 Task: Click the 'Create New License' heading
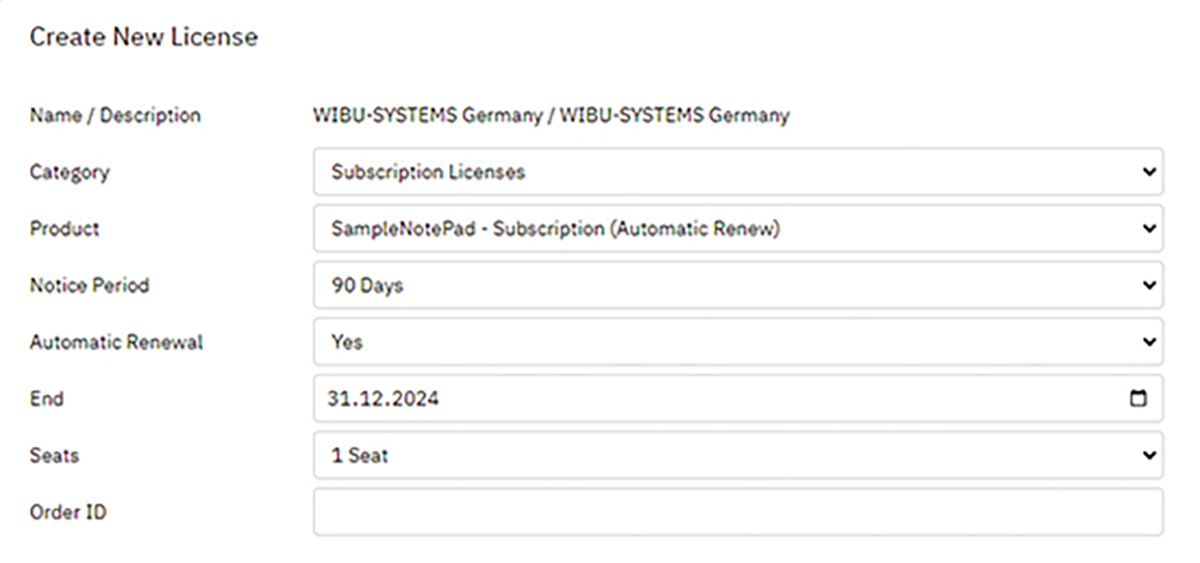pyautogui.click(x=143, y=37)
